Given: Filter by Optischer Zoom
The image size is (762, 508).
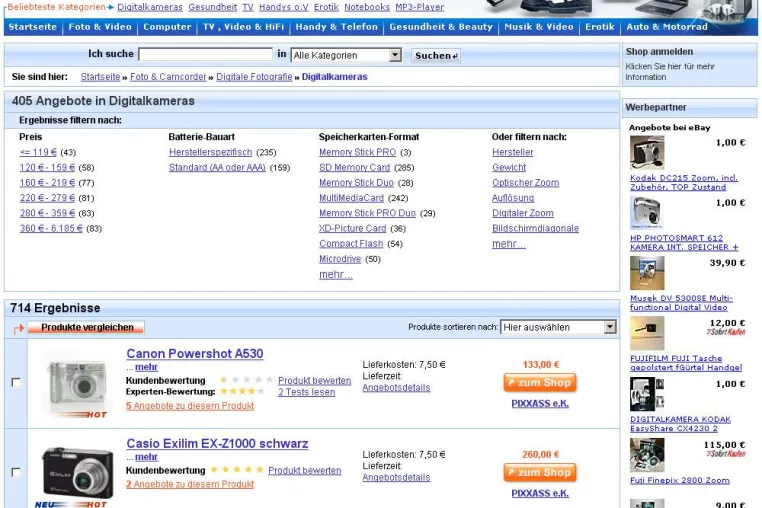Looking at the screenshot, I should (525, 183).
